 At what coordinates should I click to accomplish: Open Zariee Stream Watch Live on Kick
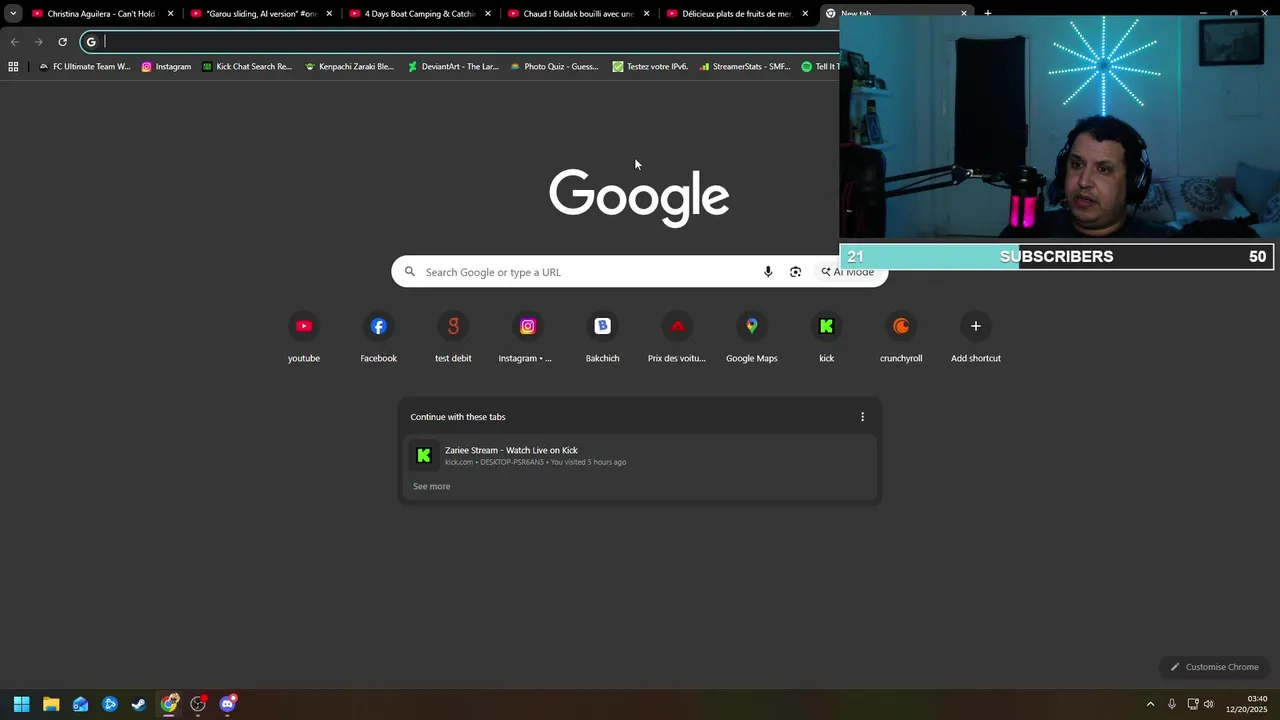pos(640,455)
